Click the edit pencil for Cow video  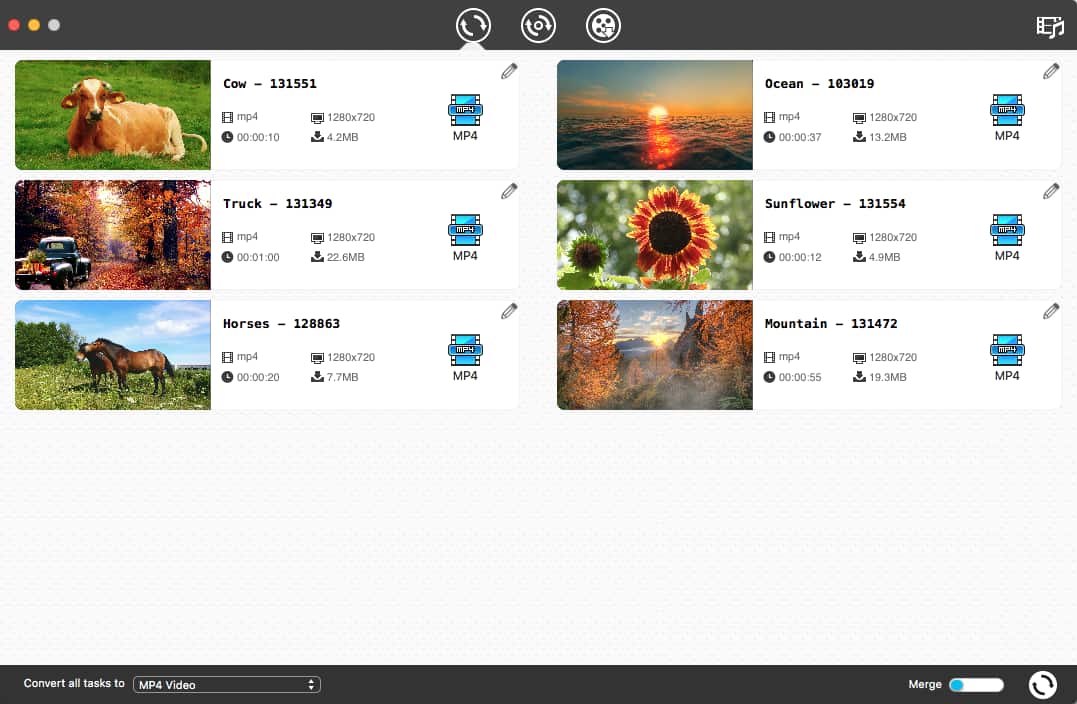coord(509,71)
